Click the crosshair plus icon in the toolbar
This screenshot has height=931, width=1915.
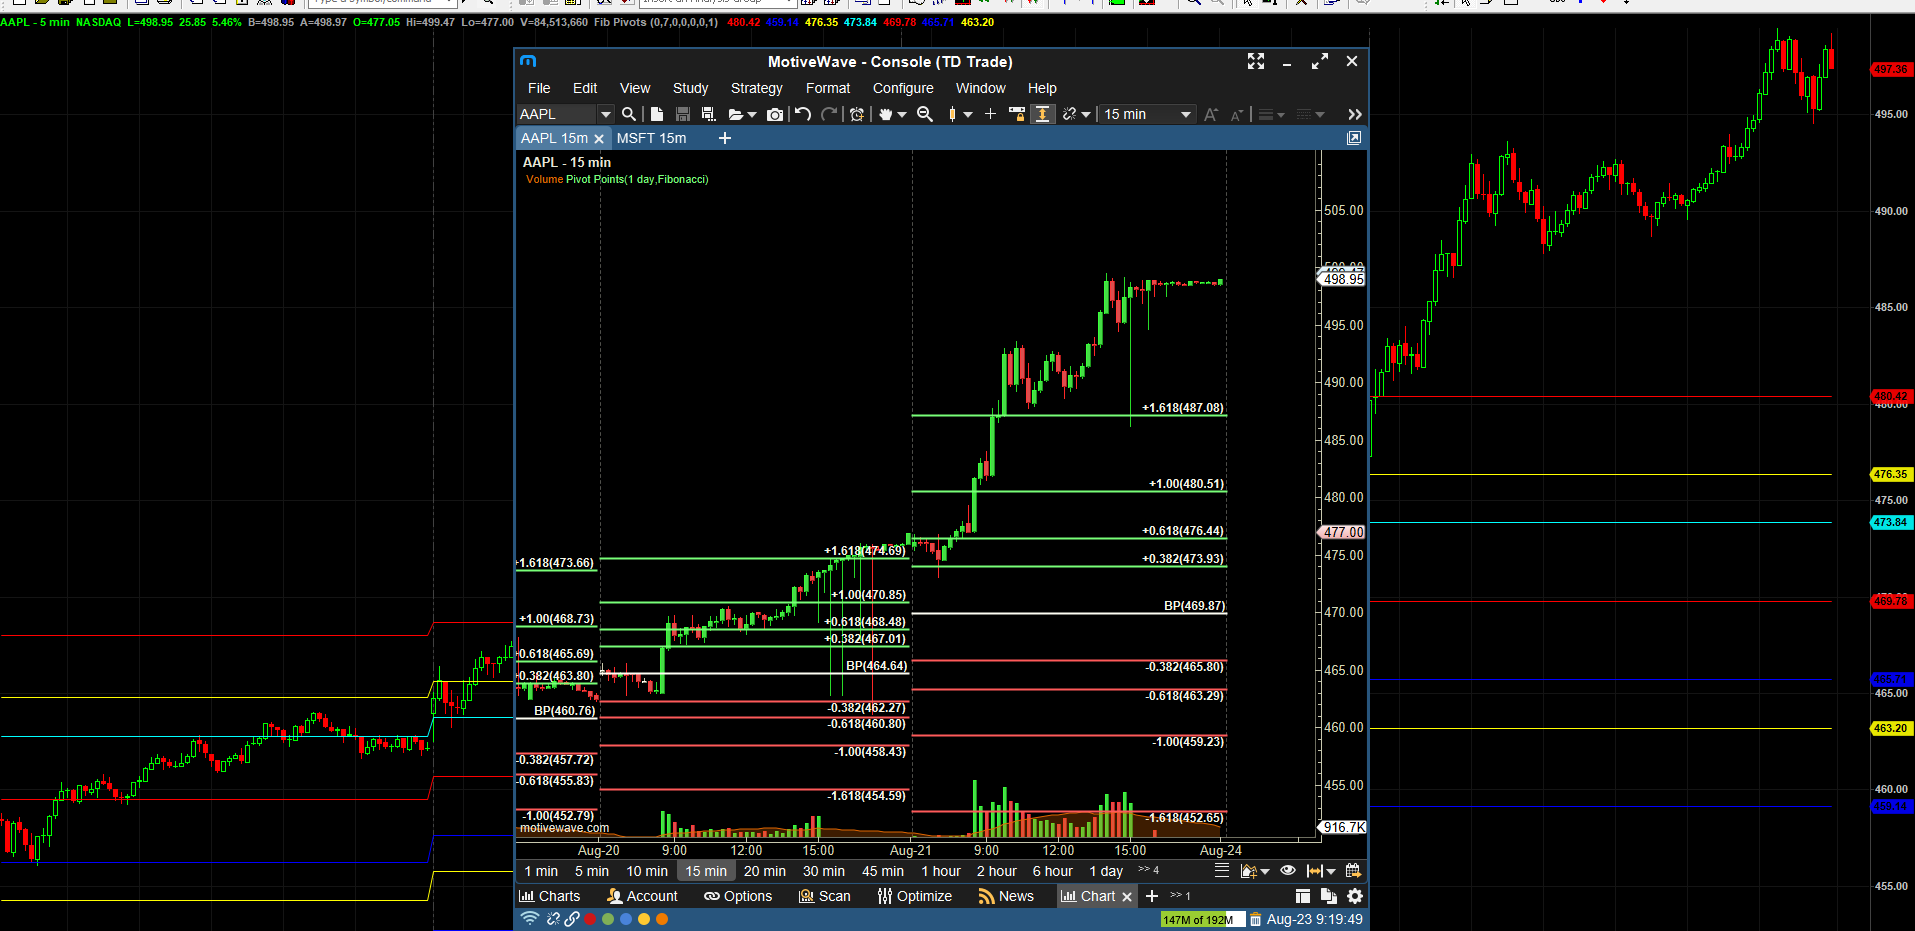(x=991, y=114)
